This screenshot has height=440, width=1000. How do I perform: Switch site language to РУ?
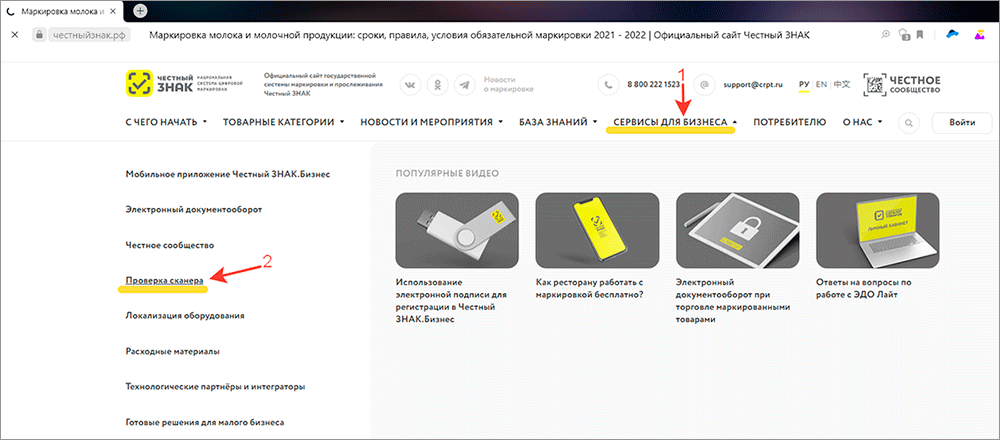click(804, 84)
